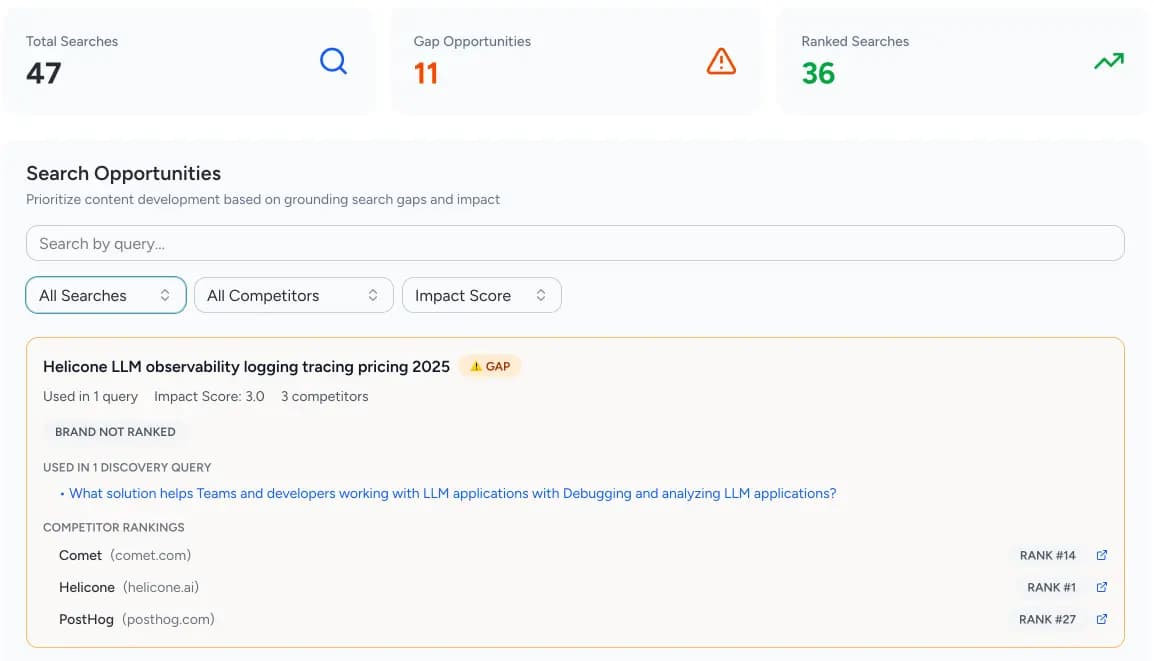Image resolution: width=1154 pixels, height=661 pixels.
Task: Click the trending arrow icon on Ranked Searches card
Action: [1108, 61]
